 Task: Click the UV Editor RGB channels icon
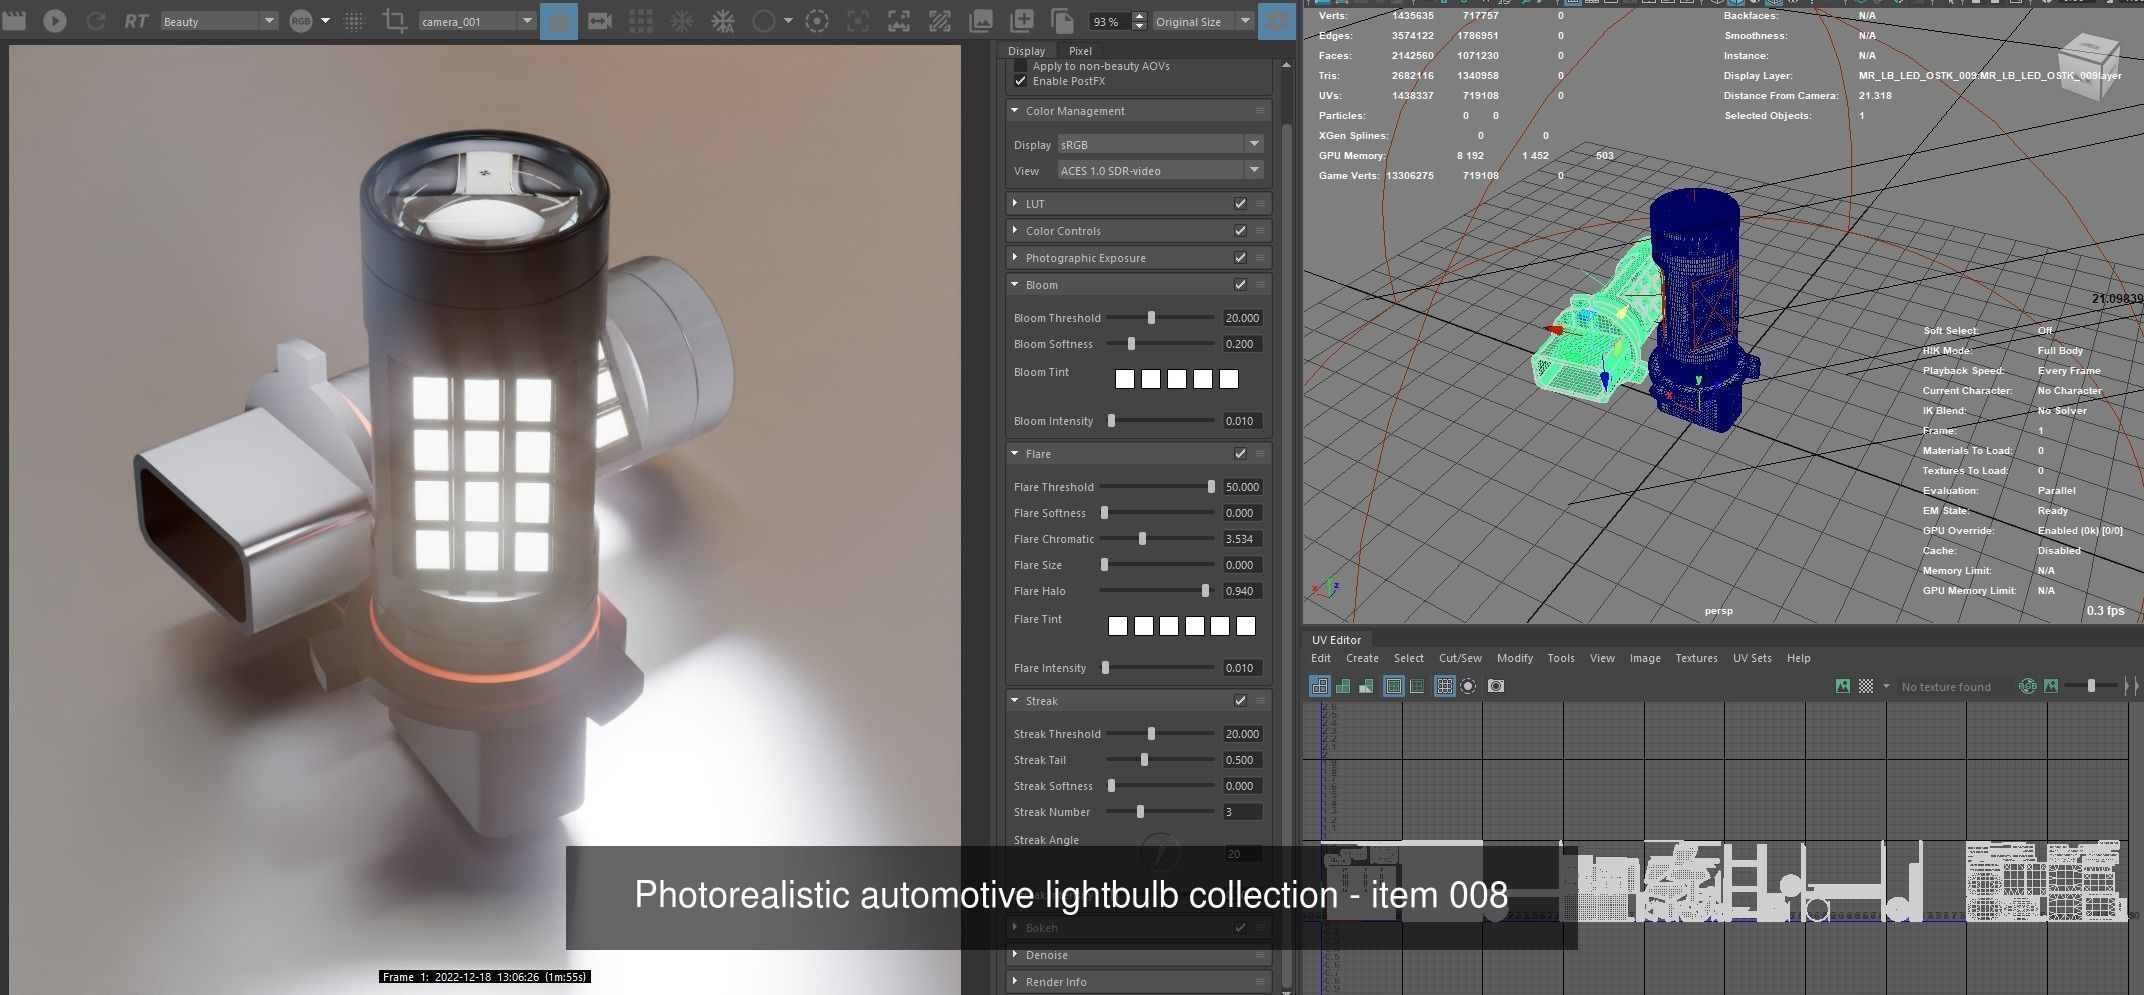click(x=2028, y=686)
